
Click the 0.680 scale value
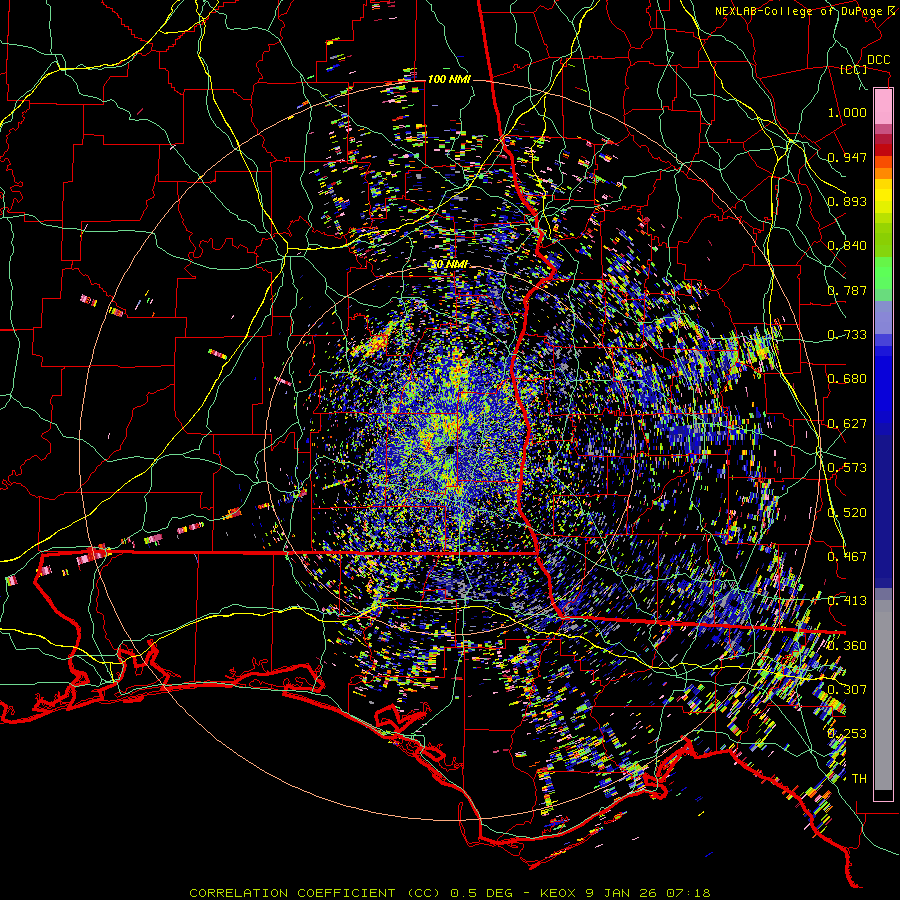(x=847, y=379)
